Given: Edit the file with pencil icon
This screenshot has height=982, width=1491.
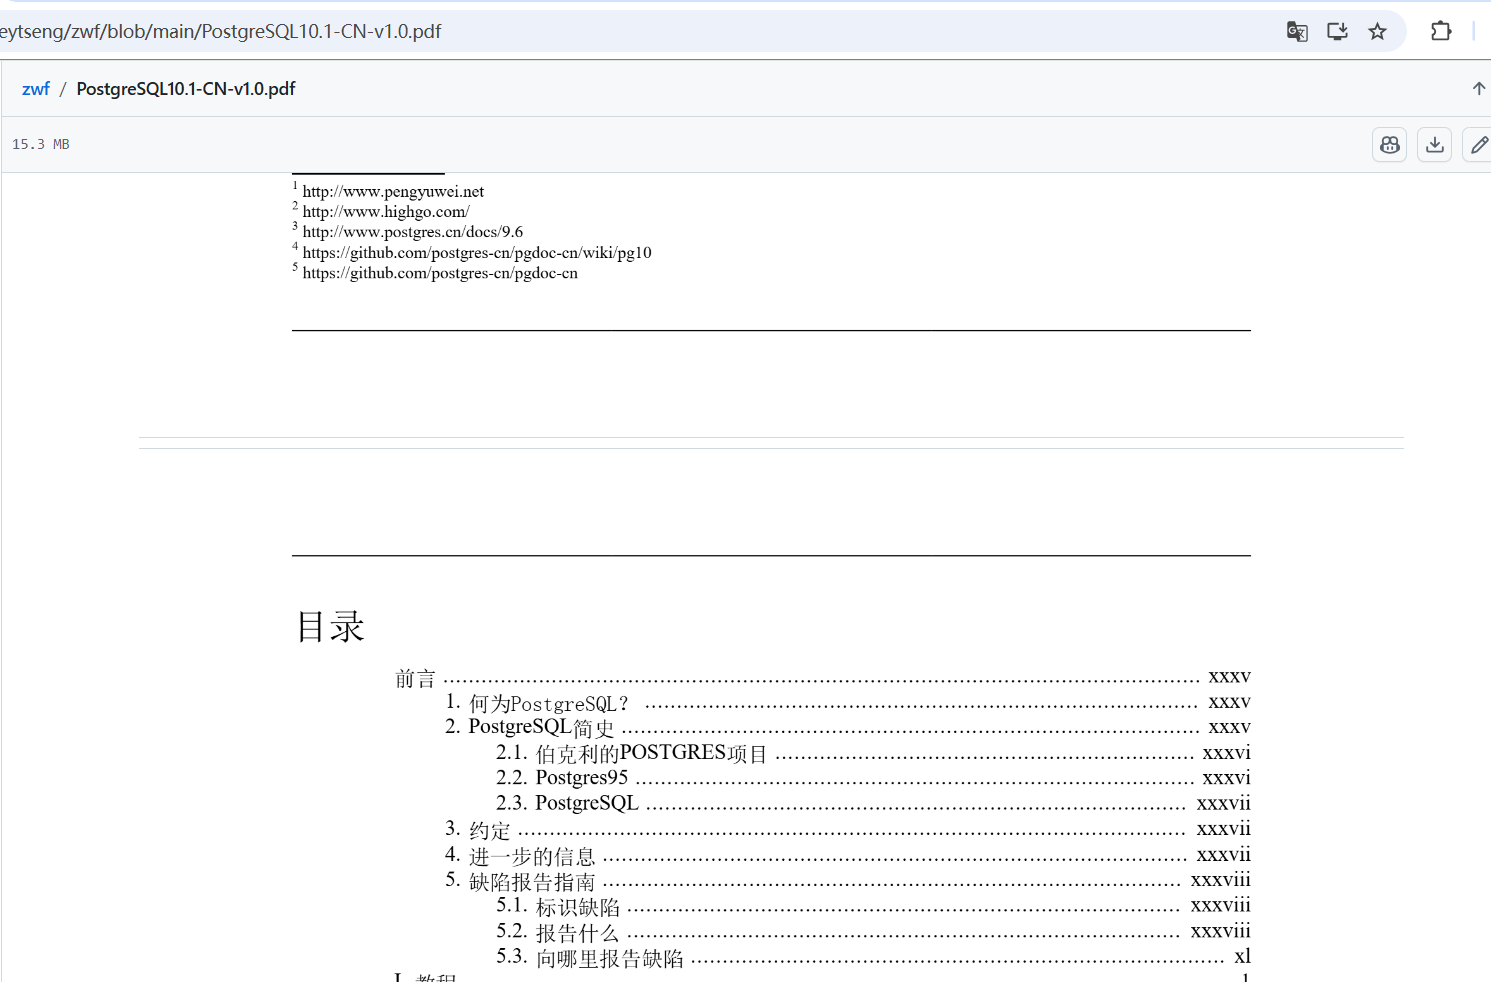Looking at the screenshot, I should 1478,145.
